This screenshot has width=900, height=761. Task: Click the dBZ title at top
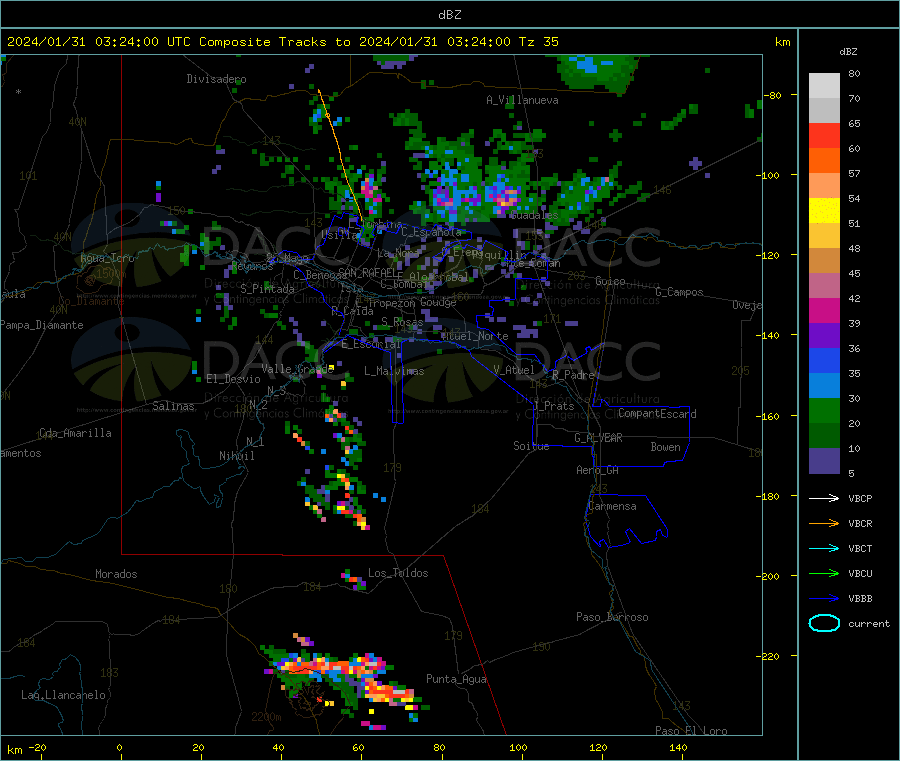(449, 15)
